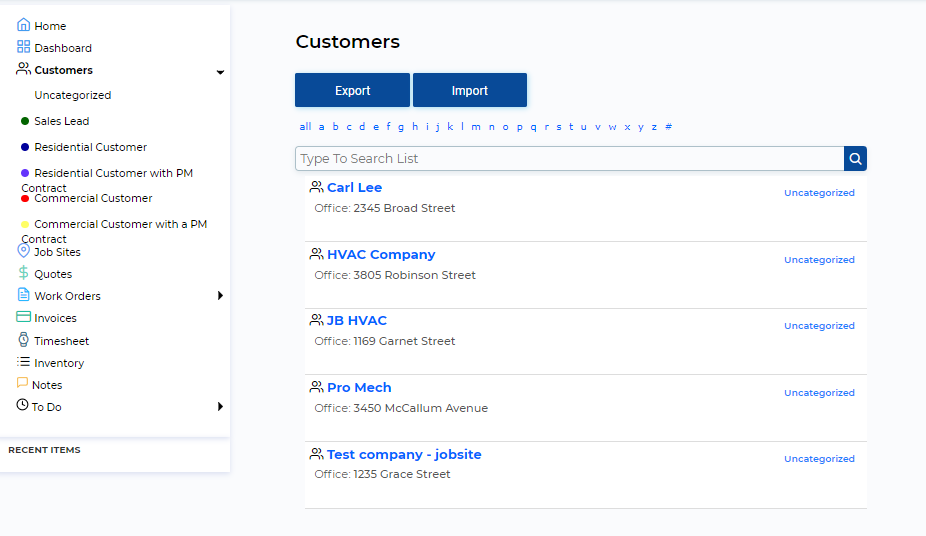Viewport: 926px width, 536px height.
Task: Click address 'Office: 3450 McCallum Avenue'
Action: point(401,408)
